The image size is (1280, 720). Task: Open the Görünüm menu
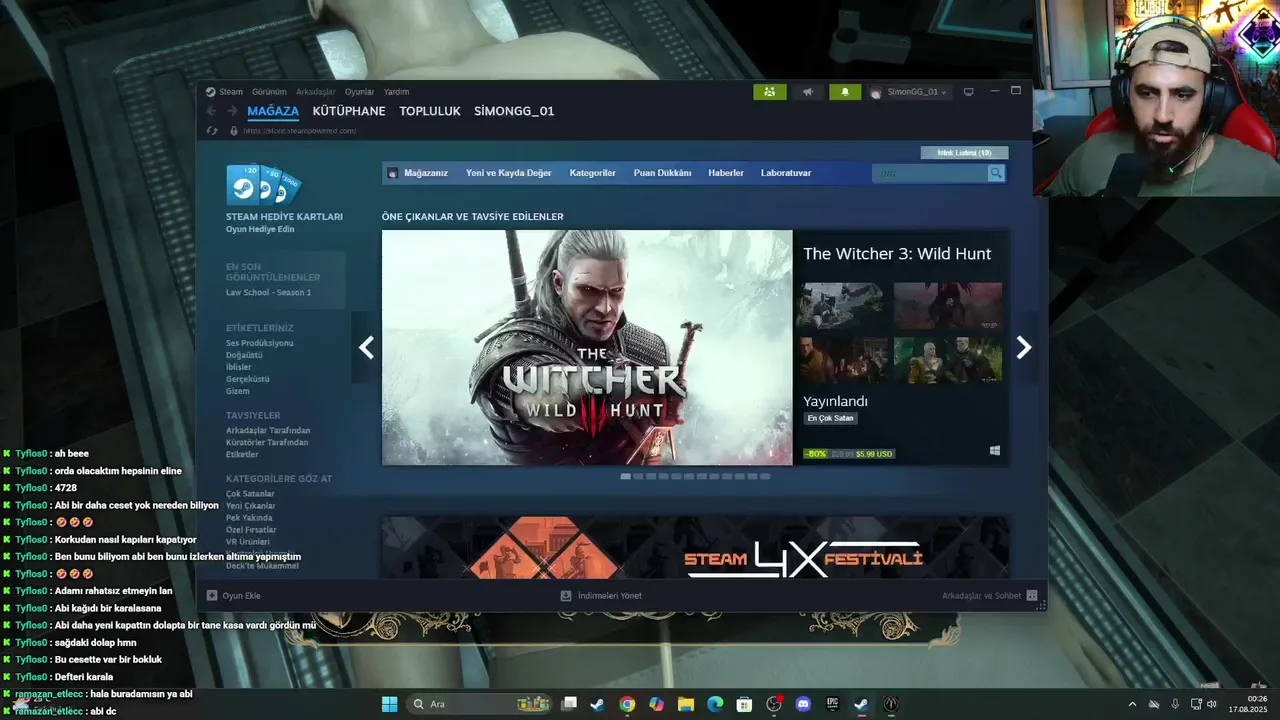pos(269,92)
